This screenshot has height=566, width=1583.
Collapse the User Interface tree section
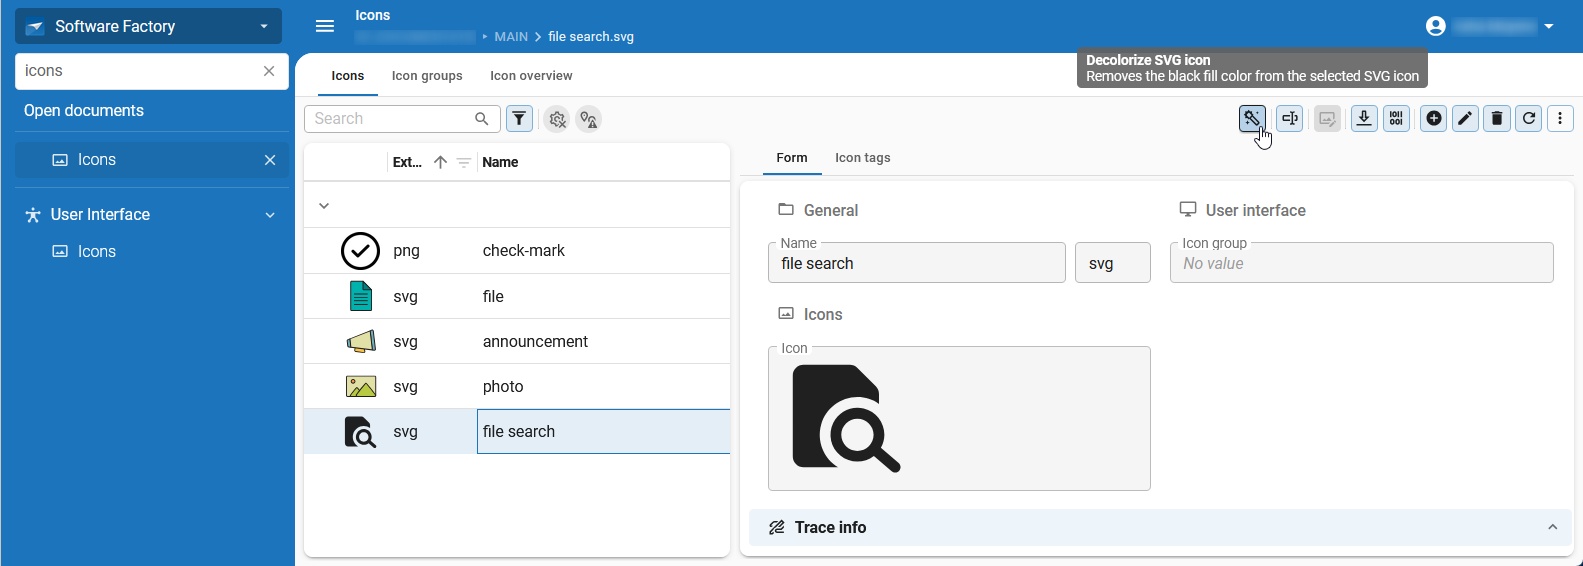pyautogui.click(x=269, y=215)
